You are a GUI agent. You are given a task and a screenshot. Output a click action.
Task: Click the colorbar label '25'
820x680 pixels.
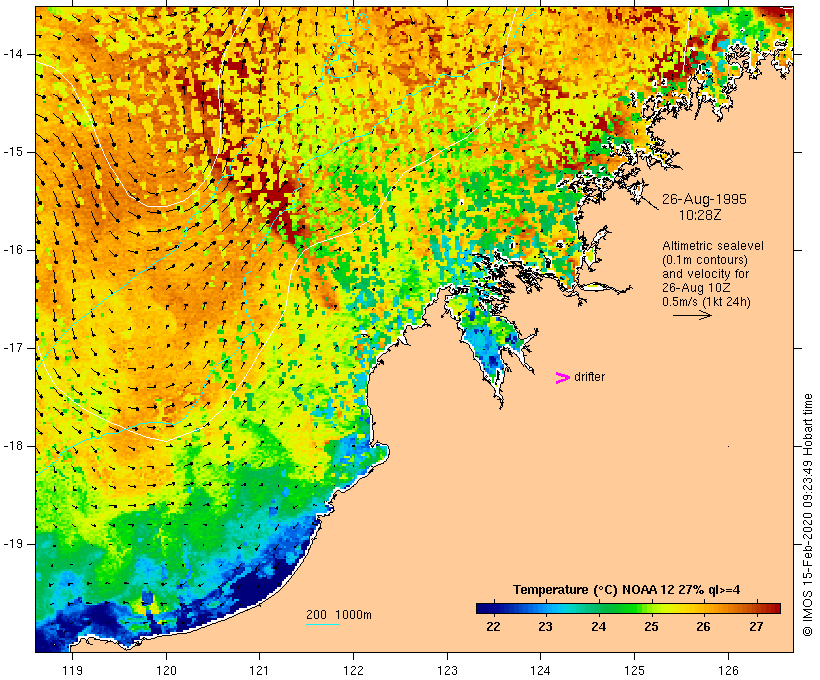pos(651,627)
